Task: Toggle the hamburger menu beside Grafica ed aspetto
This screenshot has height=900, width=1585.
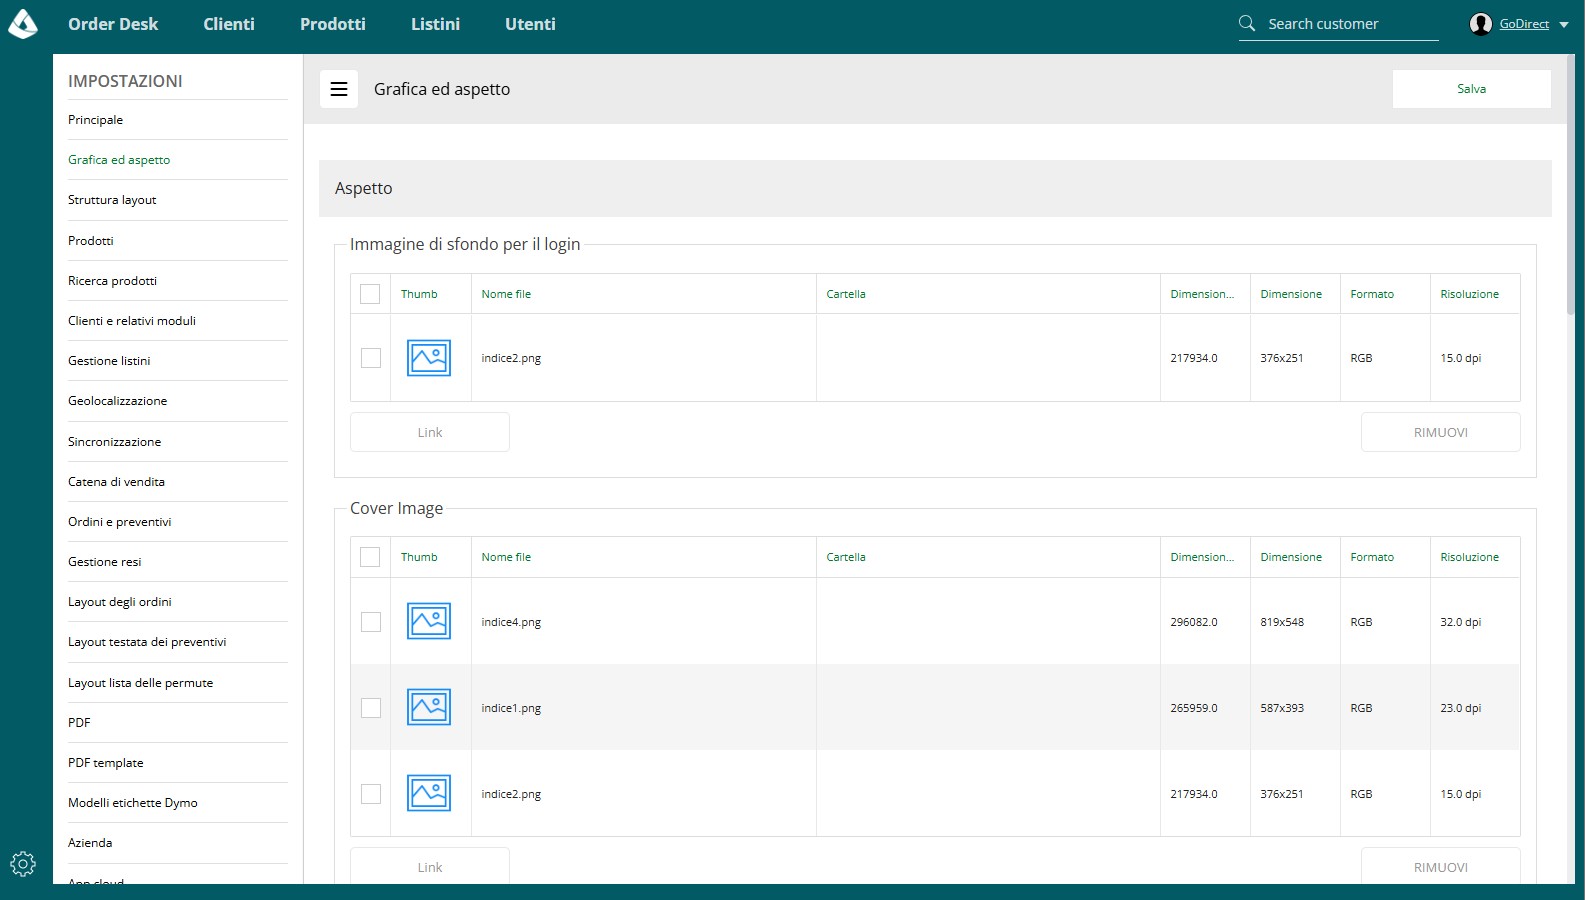Action: point(339,89)
